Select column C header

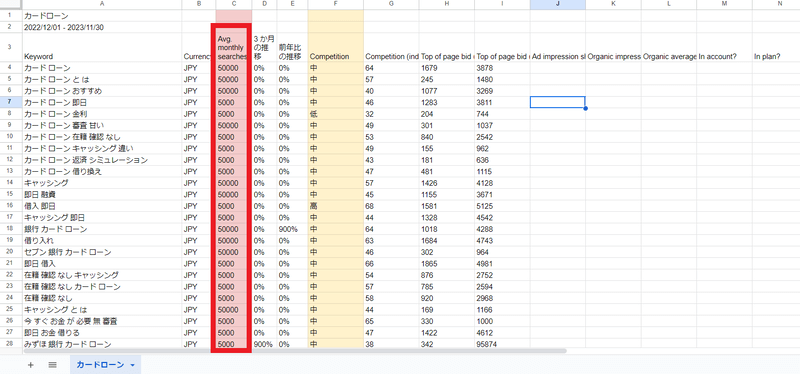234,4
